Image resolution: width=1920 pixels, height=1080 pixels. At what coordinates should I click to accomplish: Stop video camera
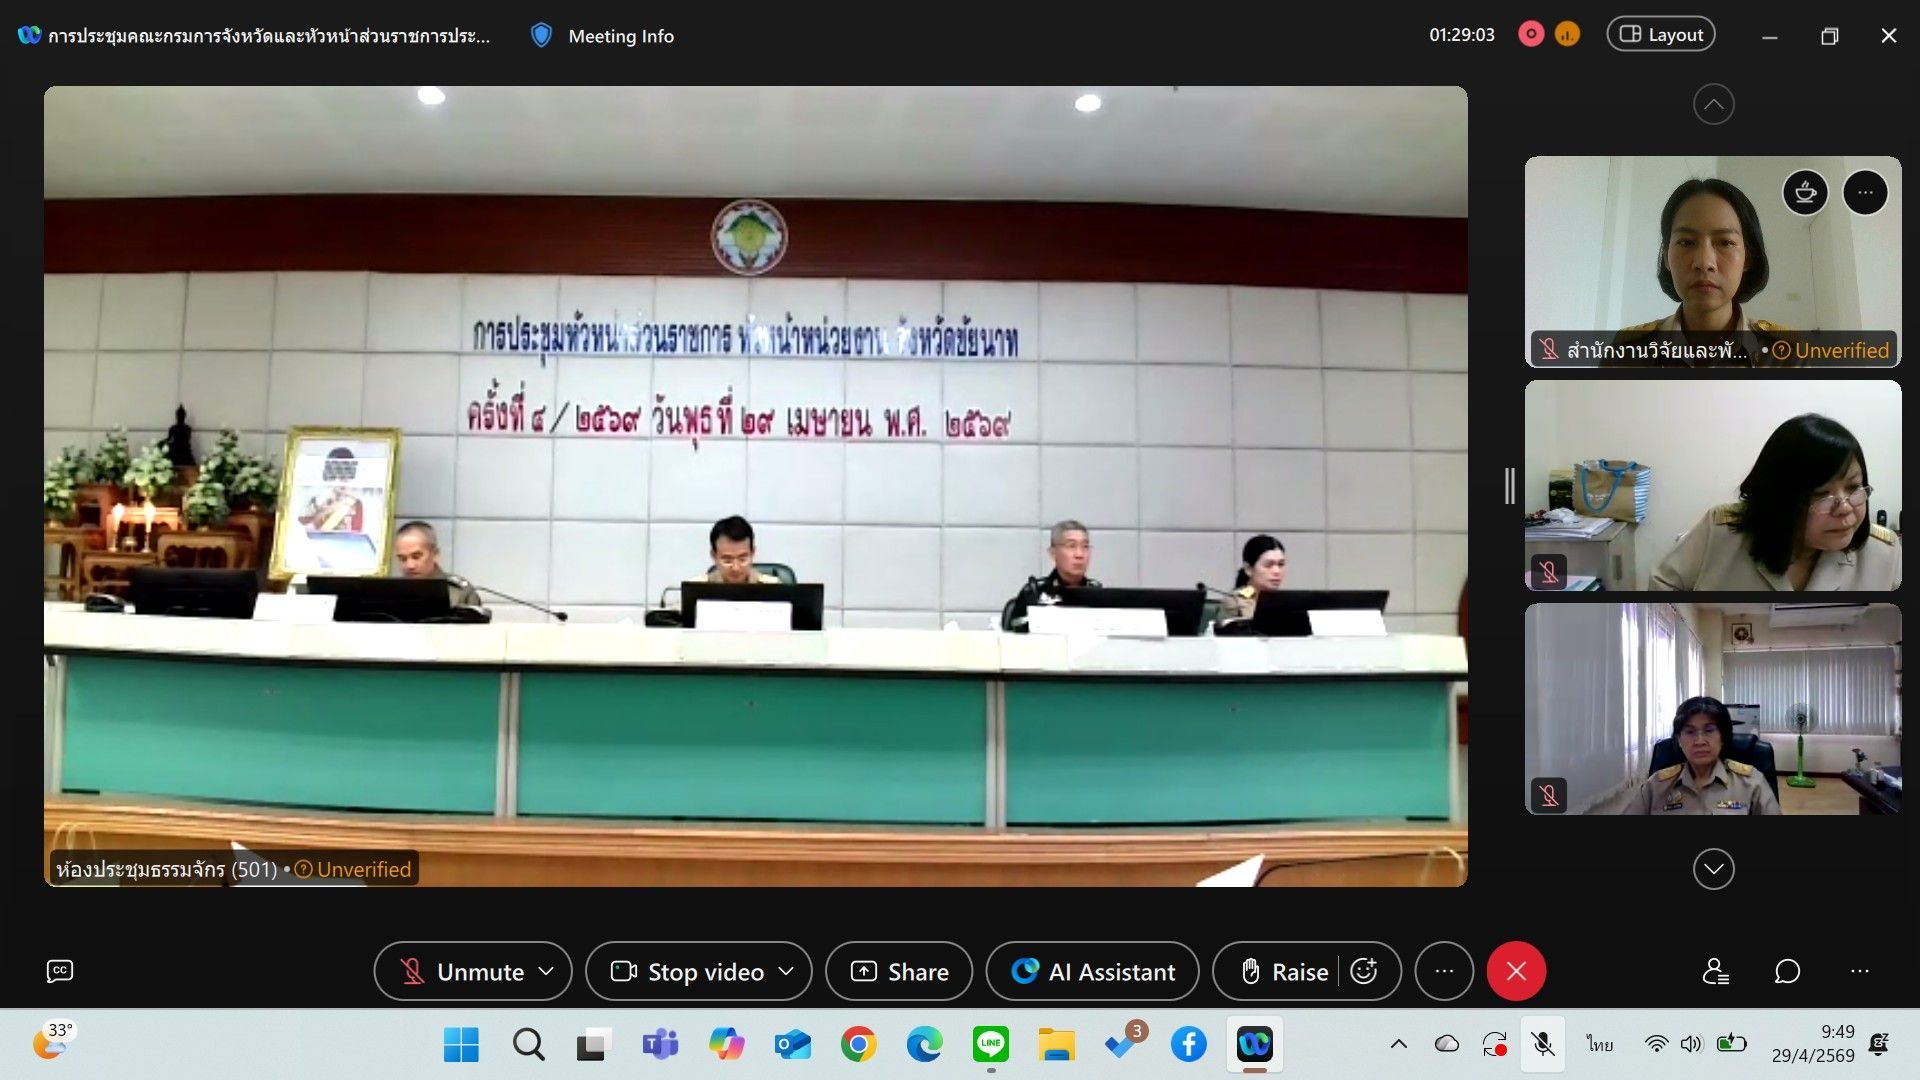[688, 971]
